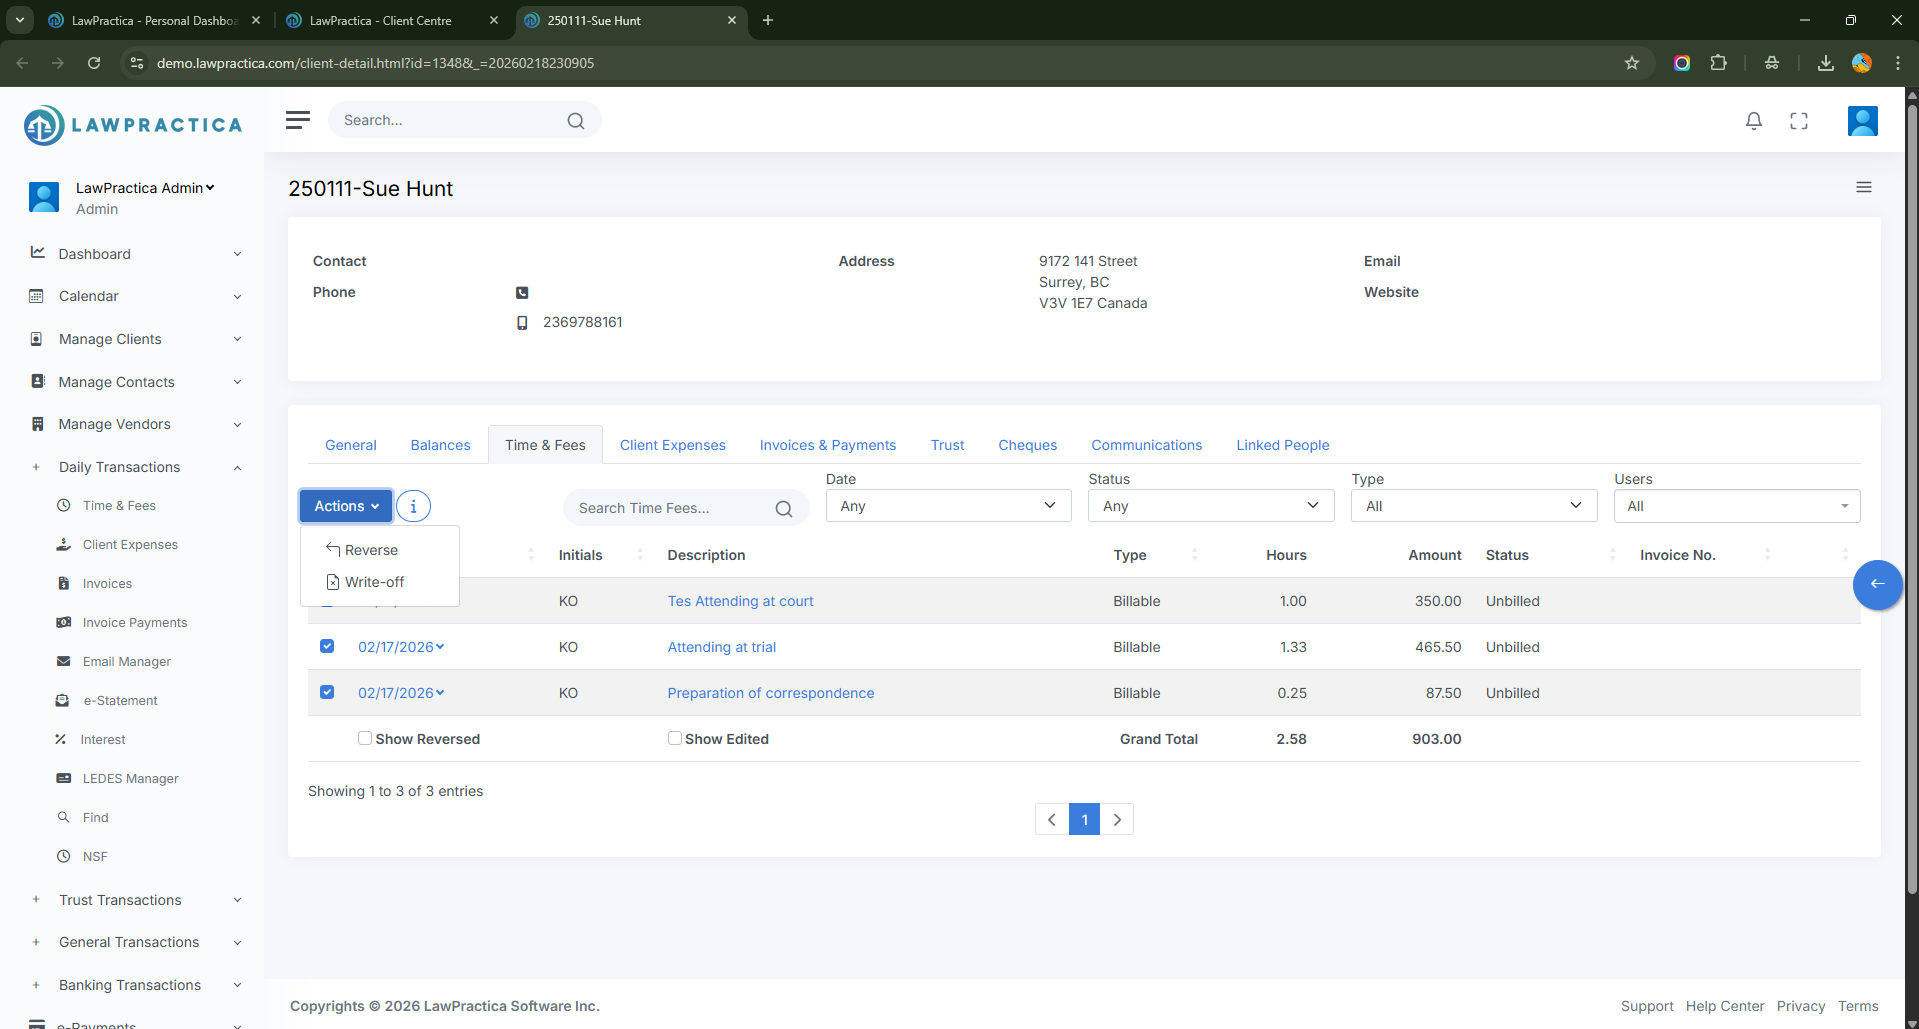
Task: Select Write-off from the Actions menu
Action: pyautogui.click(x=374, y=582)
